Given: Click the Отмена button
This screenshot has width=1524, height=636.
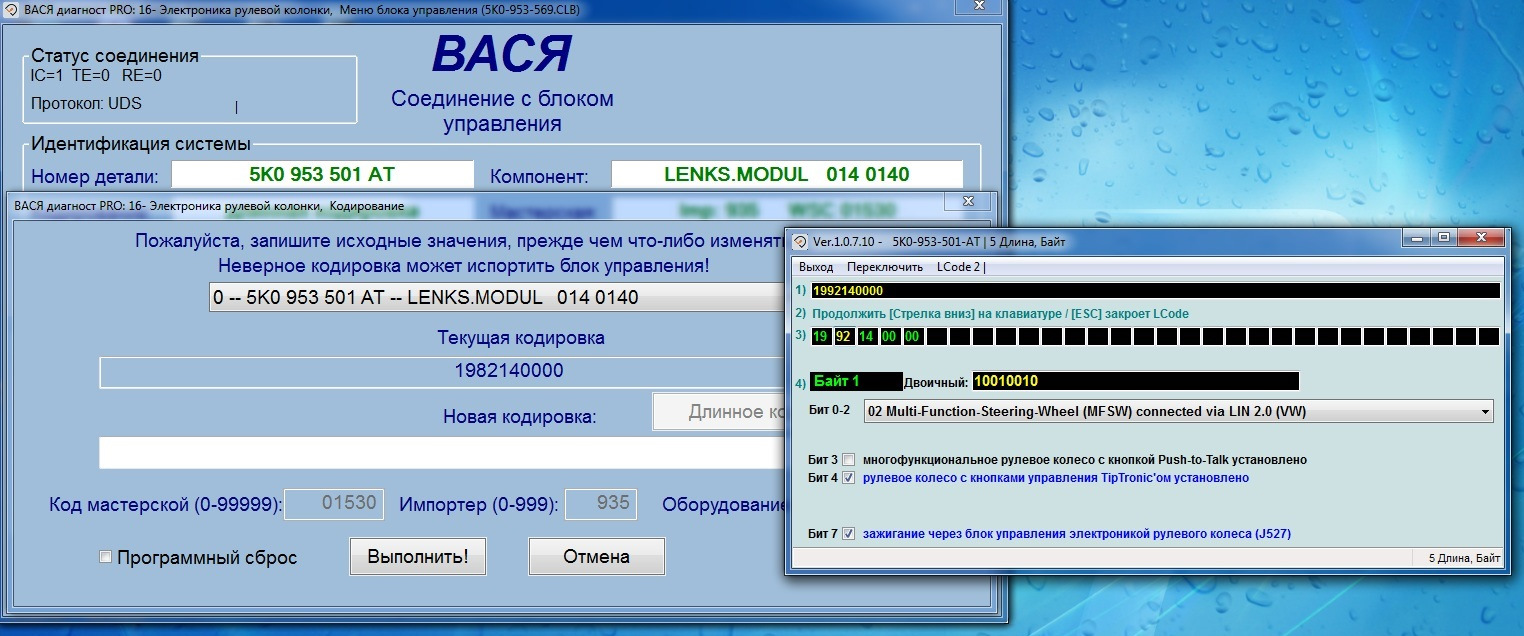Looking at the screenshot, I should [x=596, y=556].
